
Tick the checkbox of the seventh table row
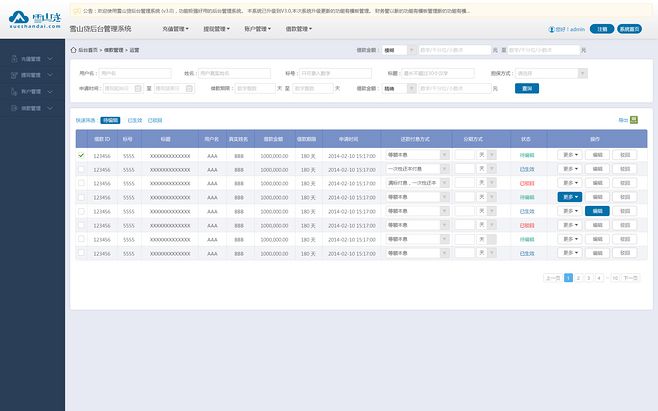click(81, 239)
